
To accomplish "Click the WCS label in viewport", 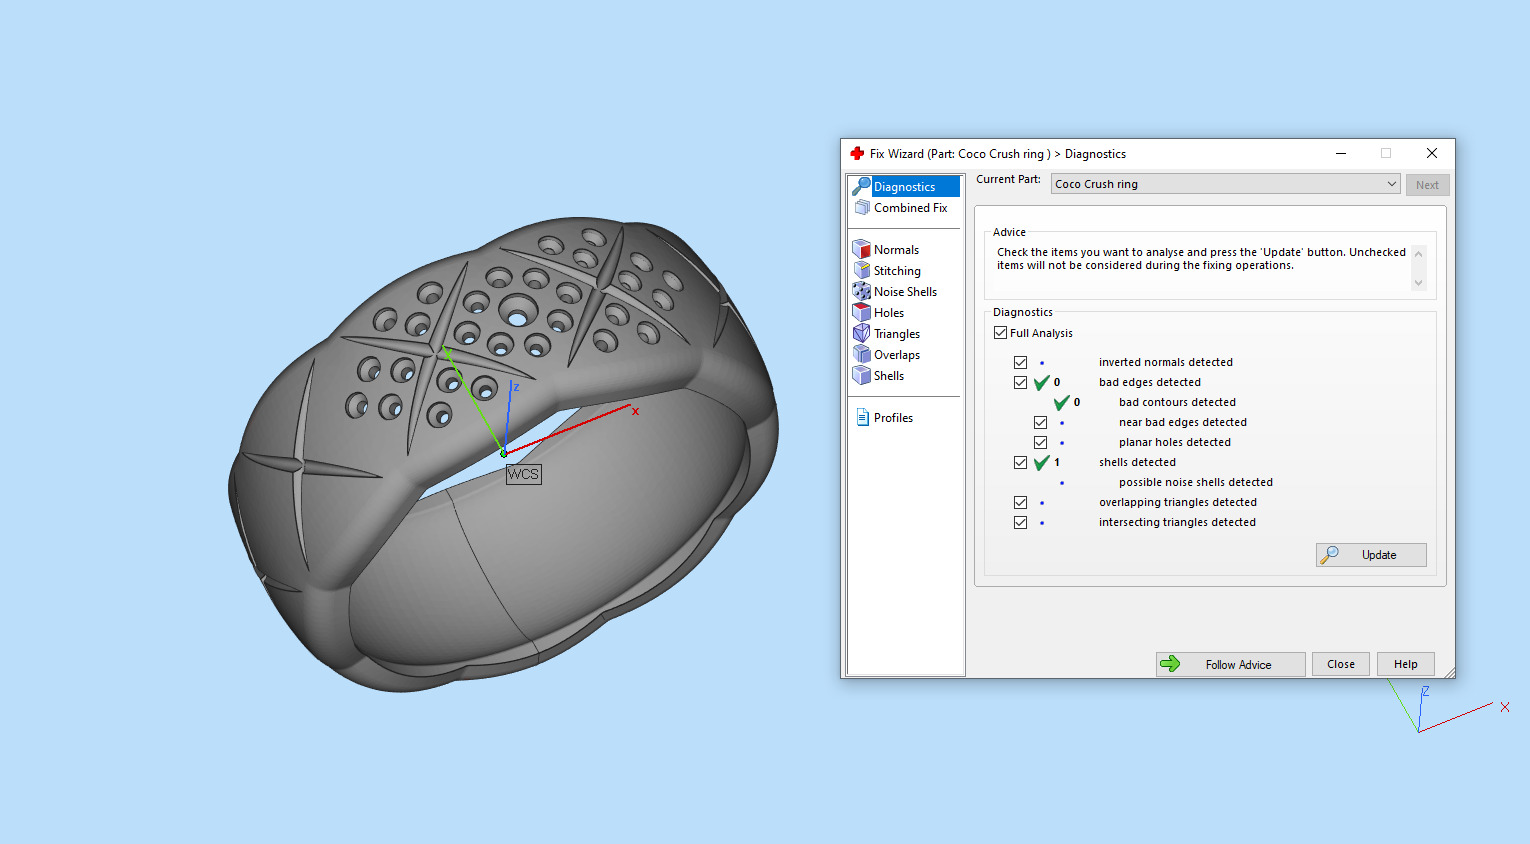I will pyautogui.click(x=523, y=474).
